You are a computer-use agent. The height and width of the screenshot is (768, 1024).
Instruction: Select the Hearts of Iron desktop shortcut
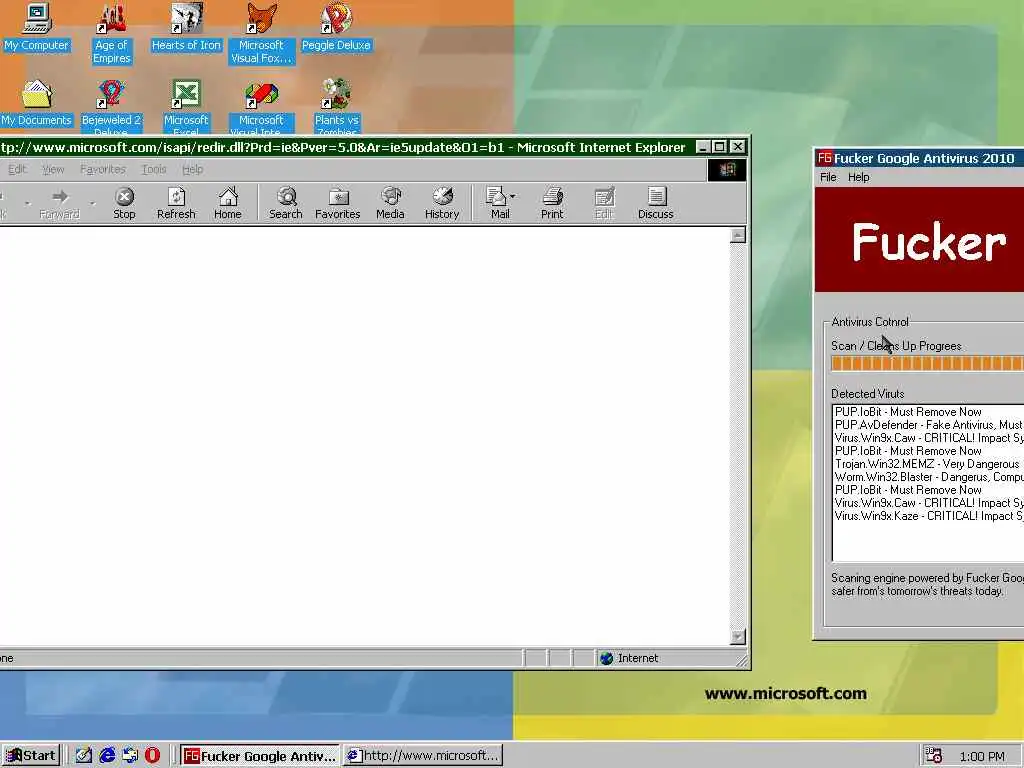tap(186, 27)
